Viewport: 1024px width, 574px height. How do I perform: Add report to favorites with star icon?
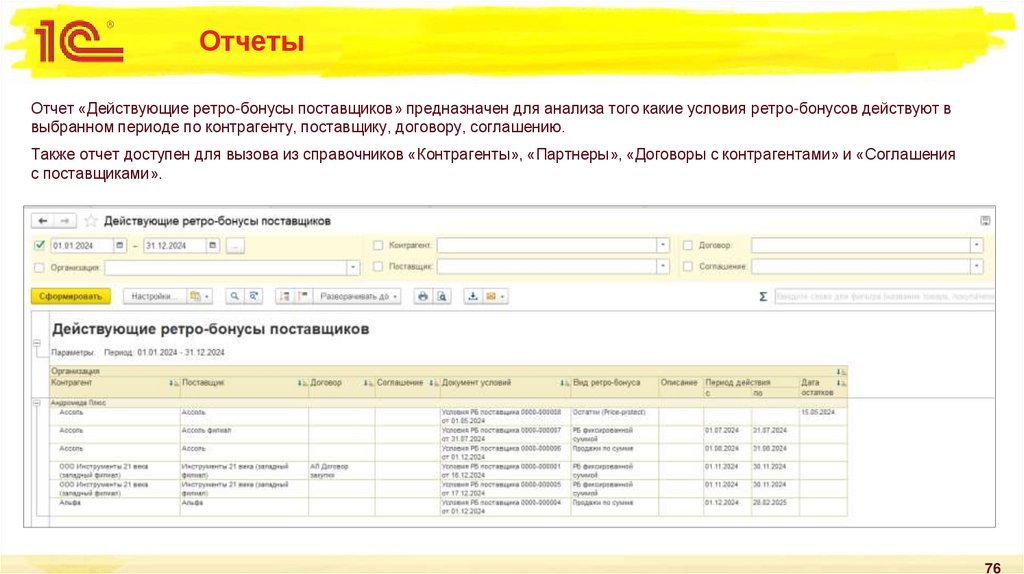(91, 221)
